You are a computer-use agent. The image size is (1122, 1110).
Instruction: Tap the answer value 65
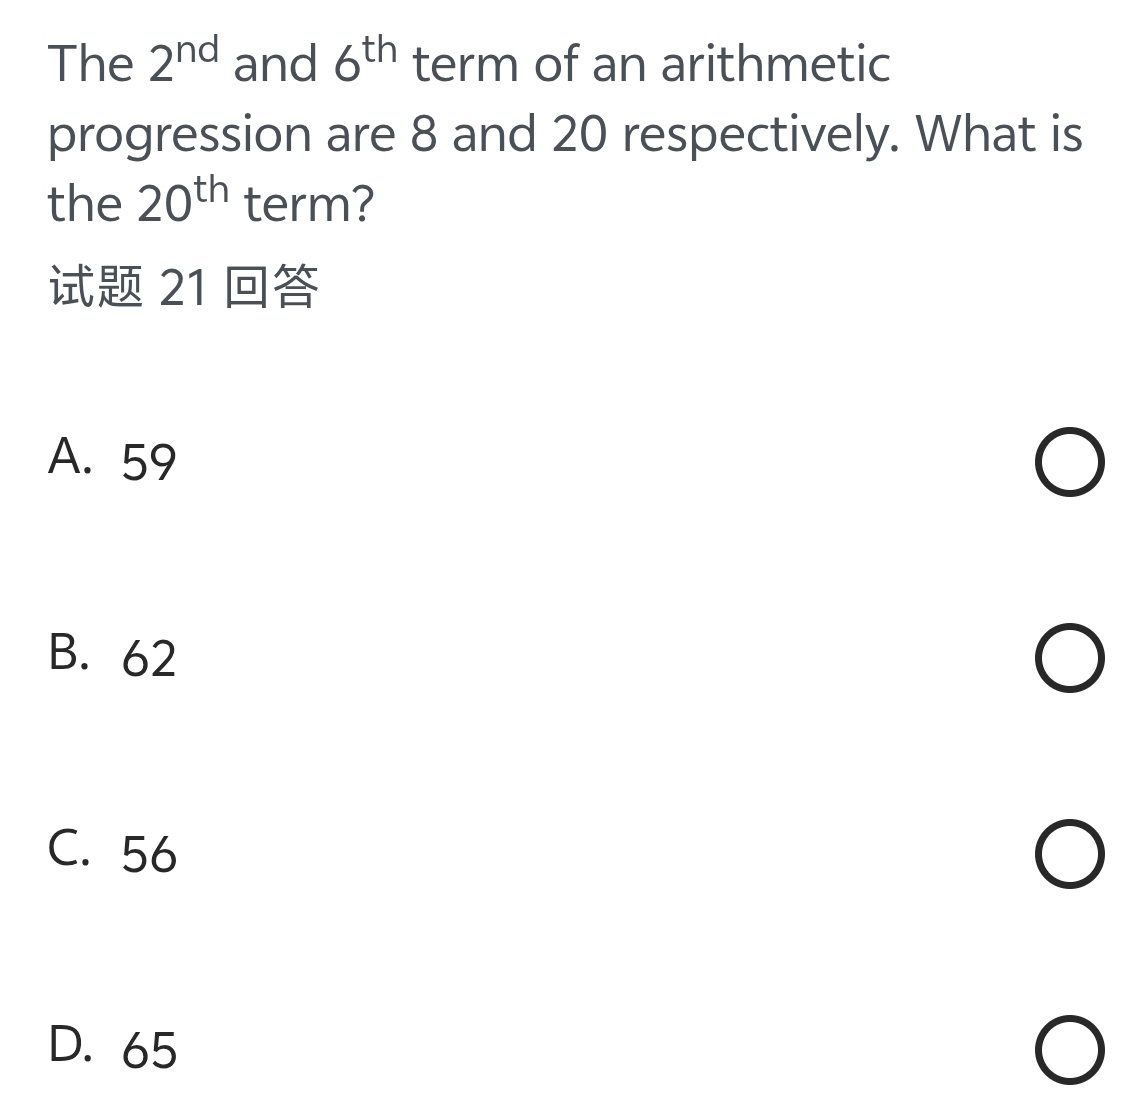tap(149, 1050)
